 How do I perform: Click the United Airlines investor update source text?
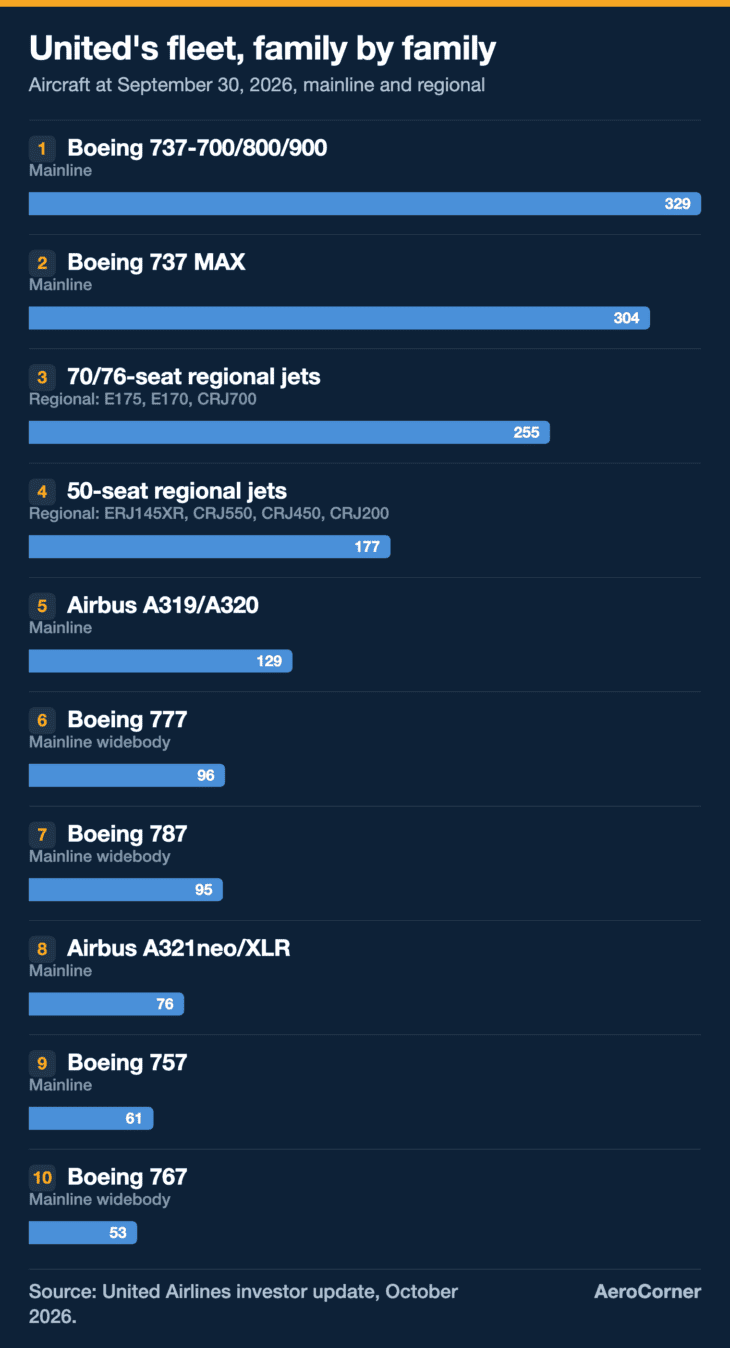pos(243,1303)
